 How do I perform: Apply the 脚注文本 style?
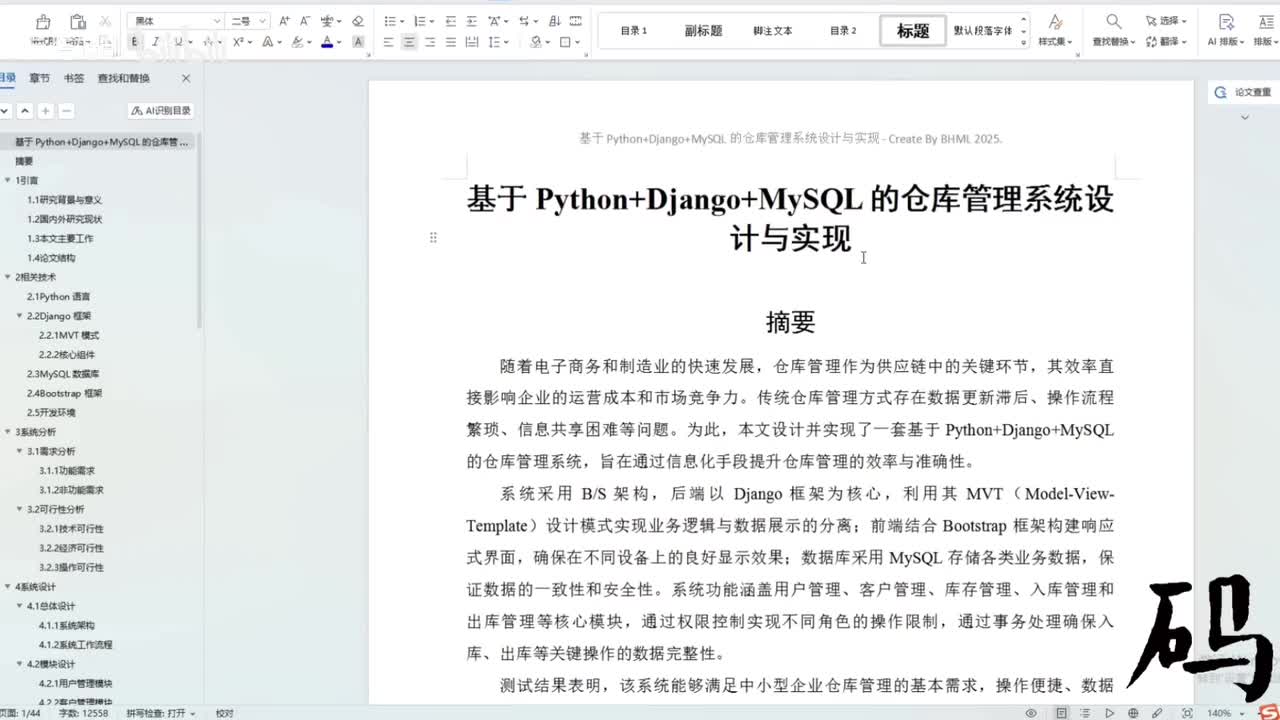pyautogui.click(x=772, y=31)
